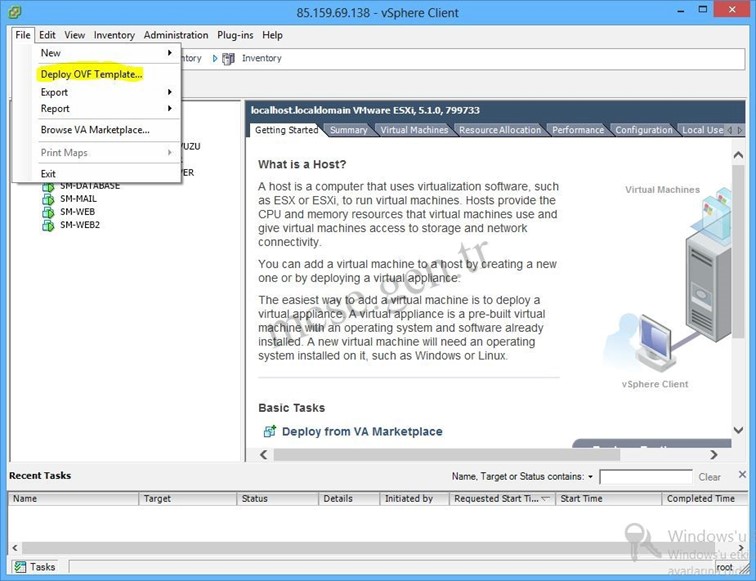756x581 pixels.
Task: Select SM-DATABASE in the inventory tree
Action: pos(90,187)
